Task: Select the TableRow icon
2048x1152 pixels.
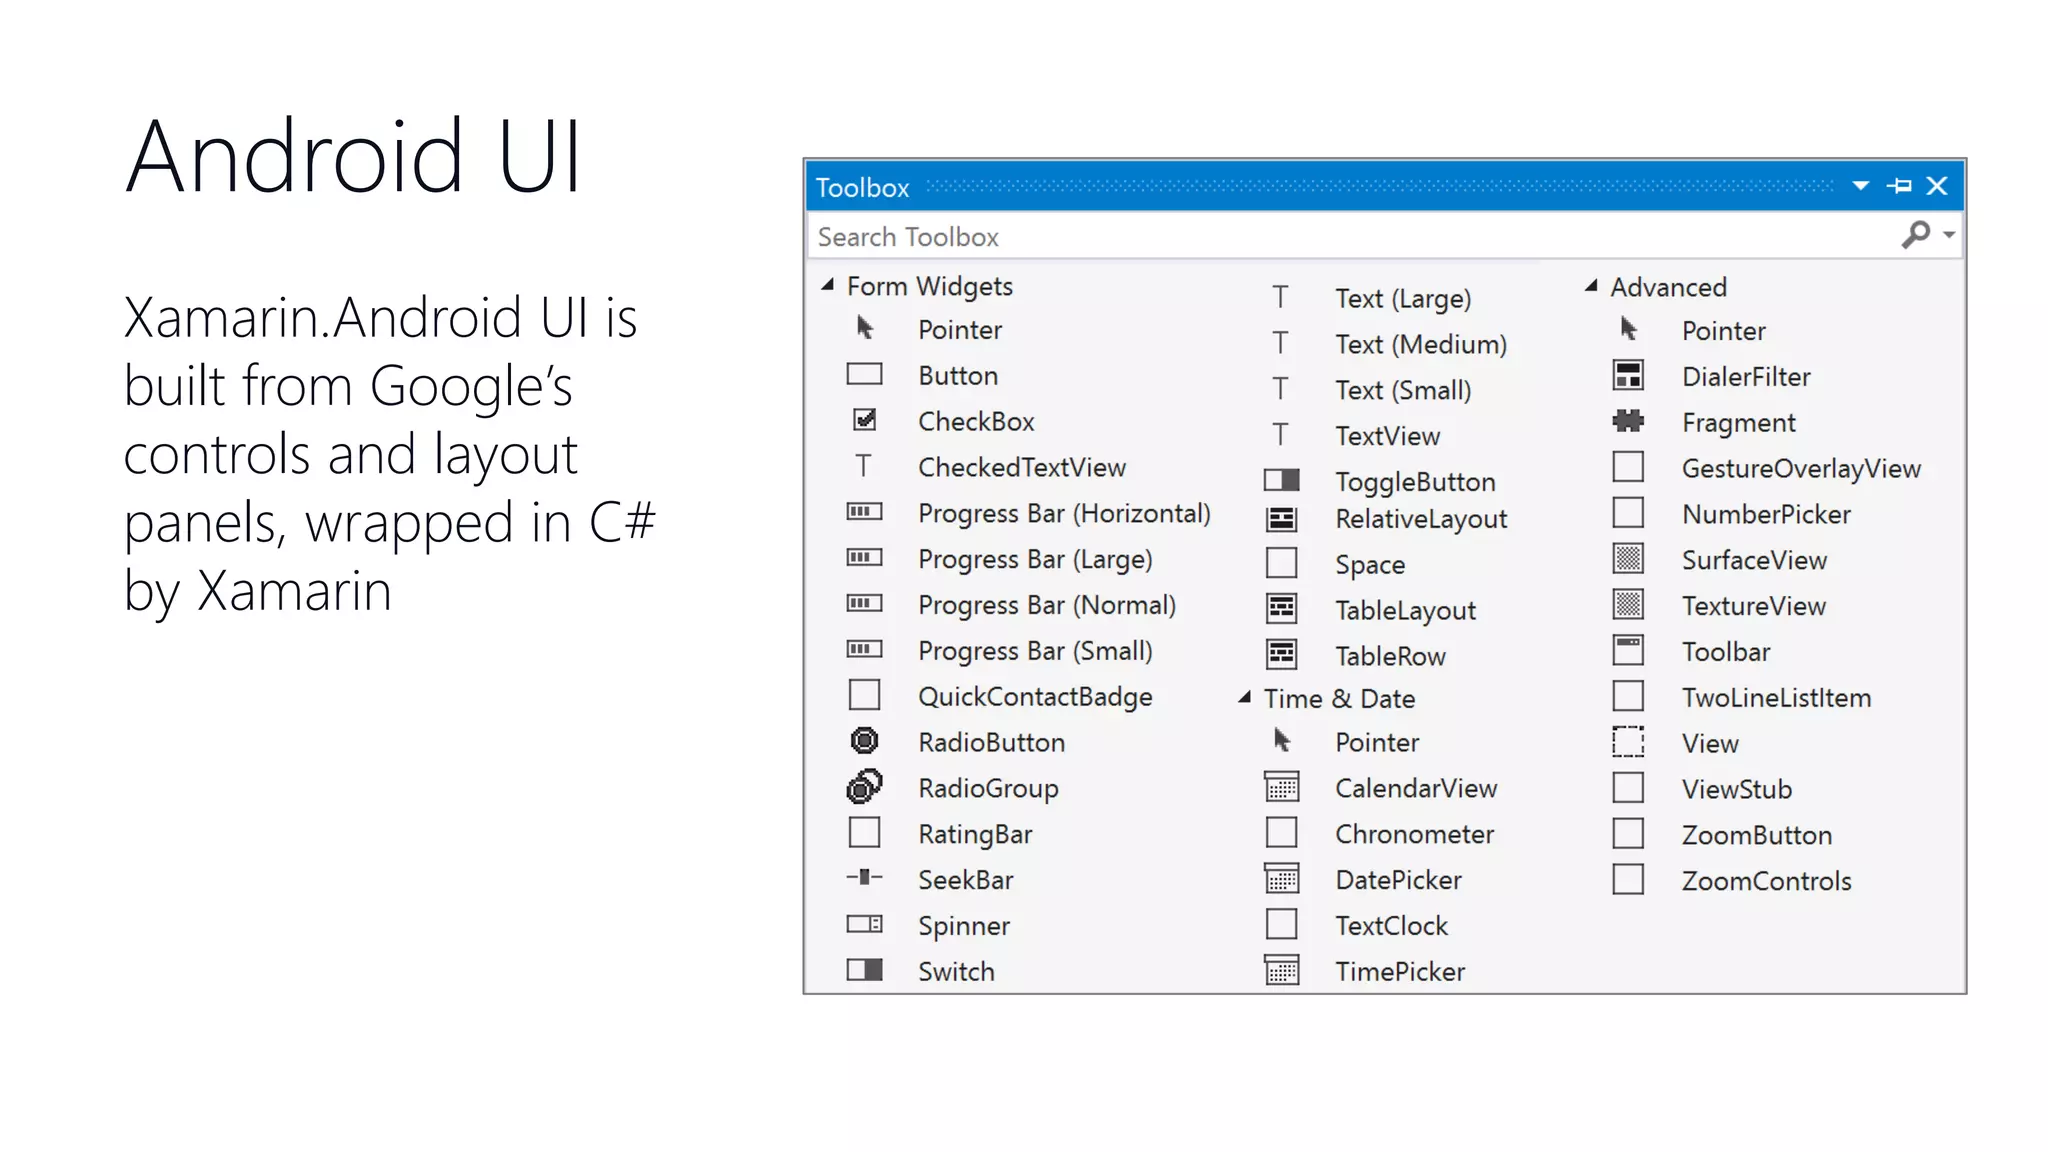Action: tap(1282, 654)
